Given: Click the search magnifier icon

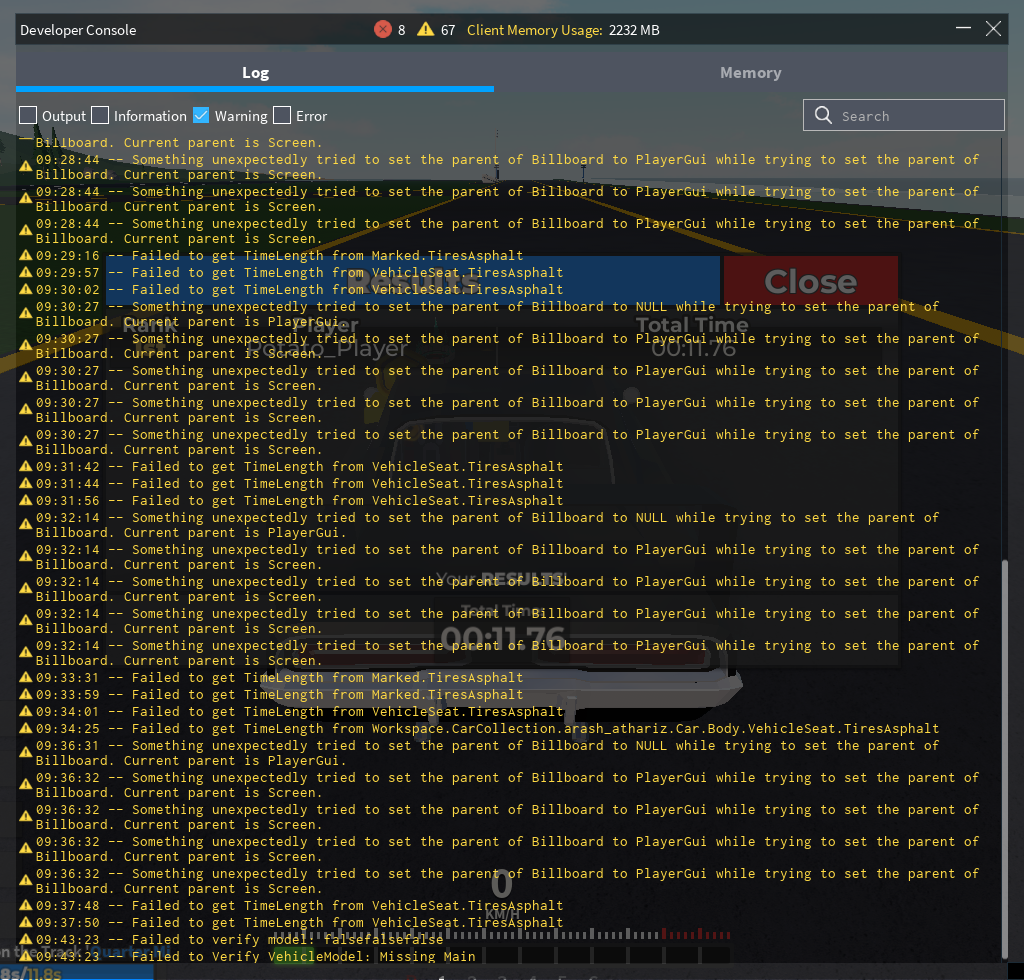Looking at the screenshot, I should 824,116.
